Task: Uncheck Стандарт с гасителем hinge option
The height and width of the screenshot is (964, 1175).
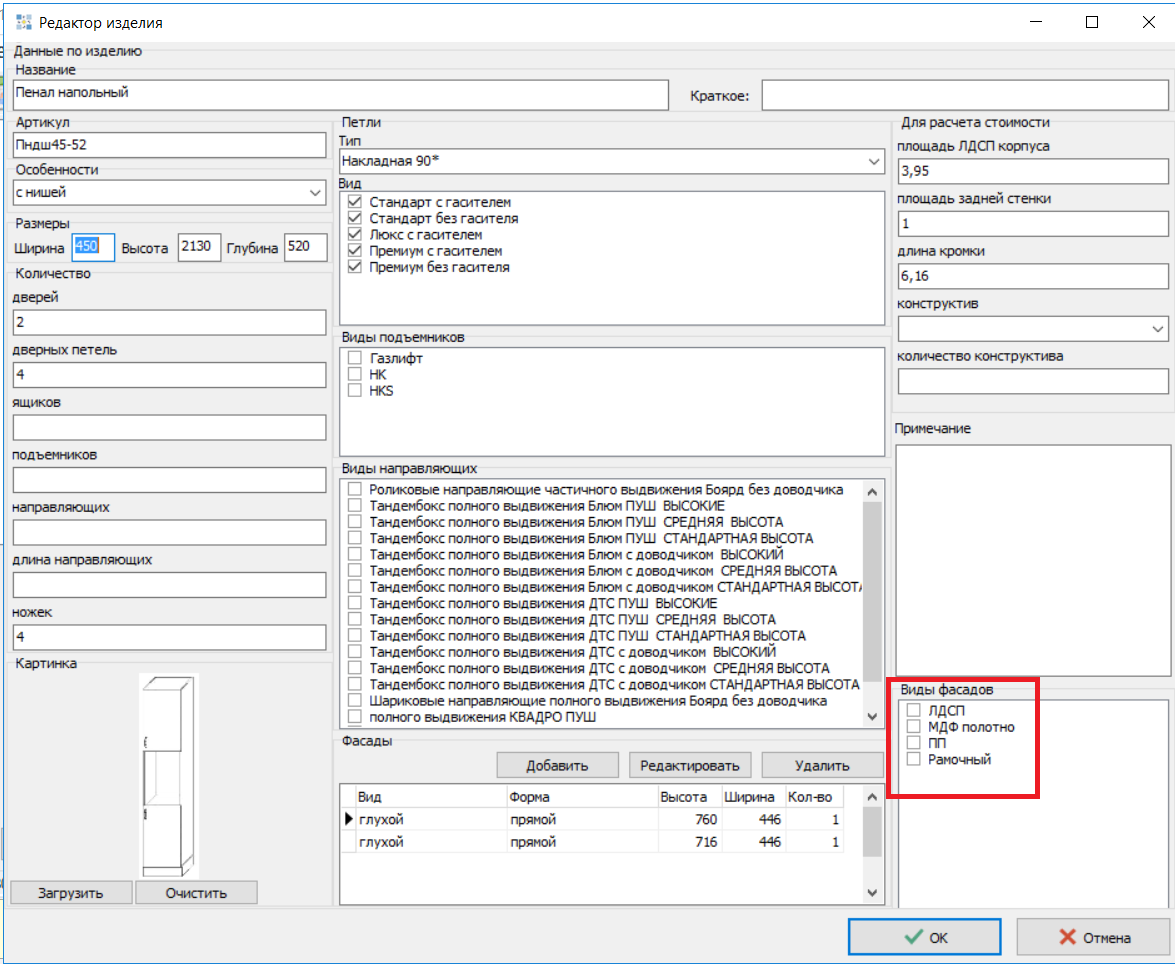Action: point(354,202)
